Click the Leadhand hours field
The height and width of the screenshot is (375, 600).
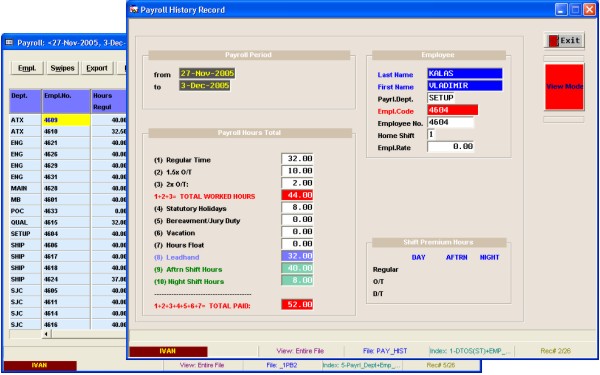[297, 256]
